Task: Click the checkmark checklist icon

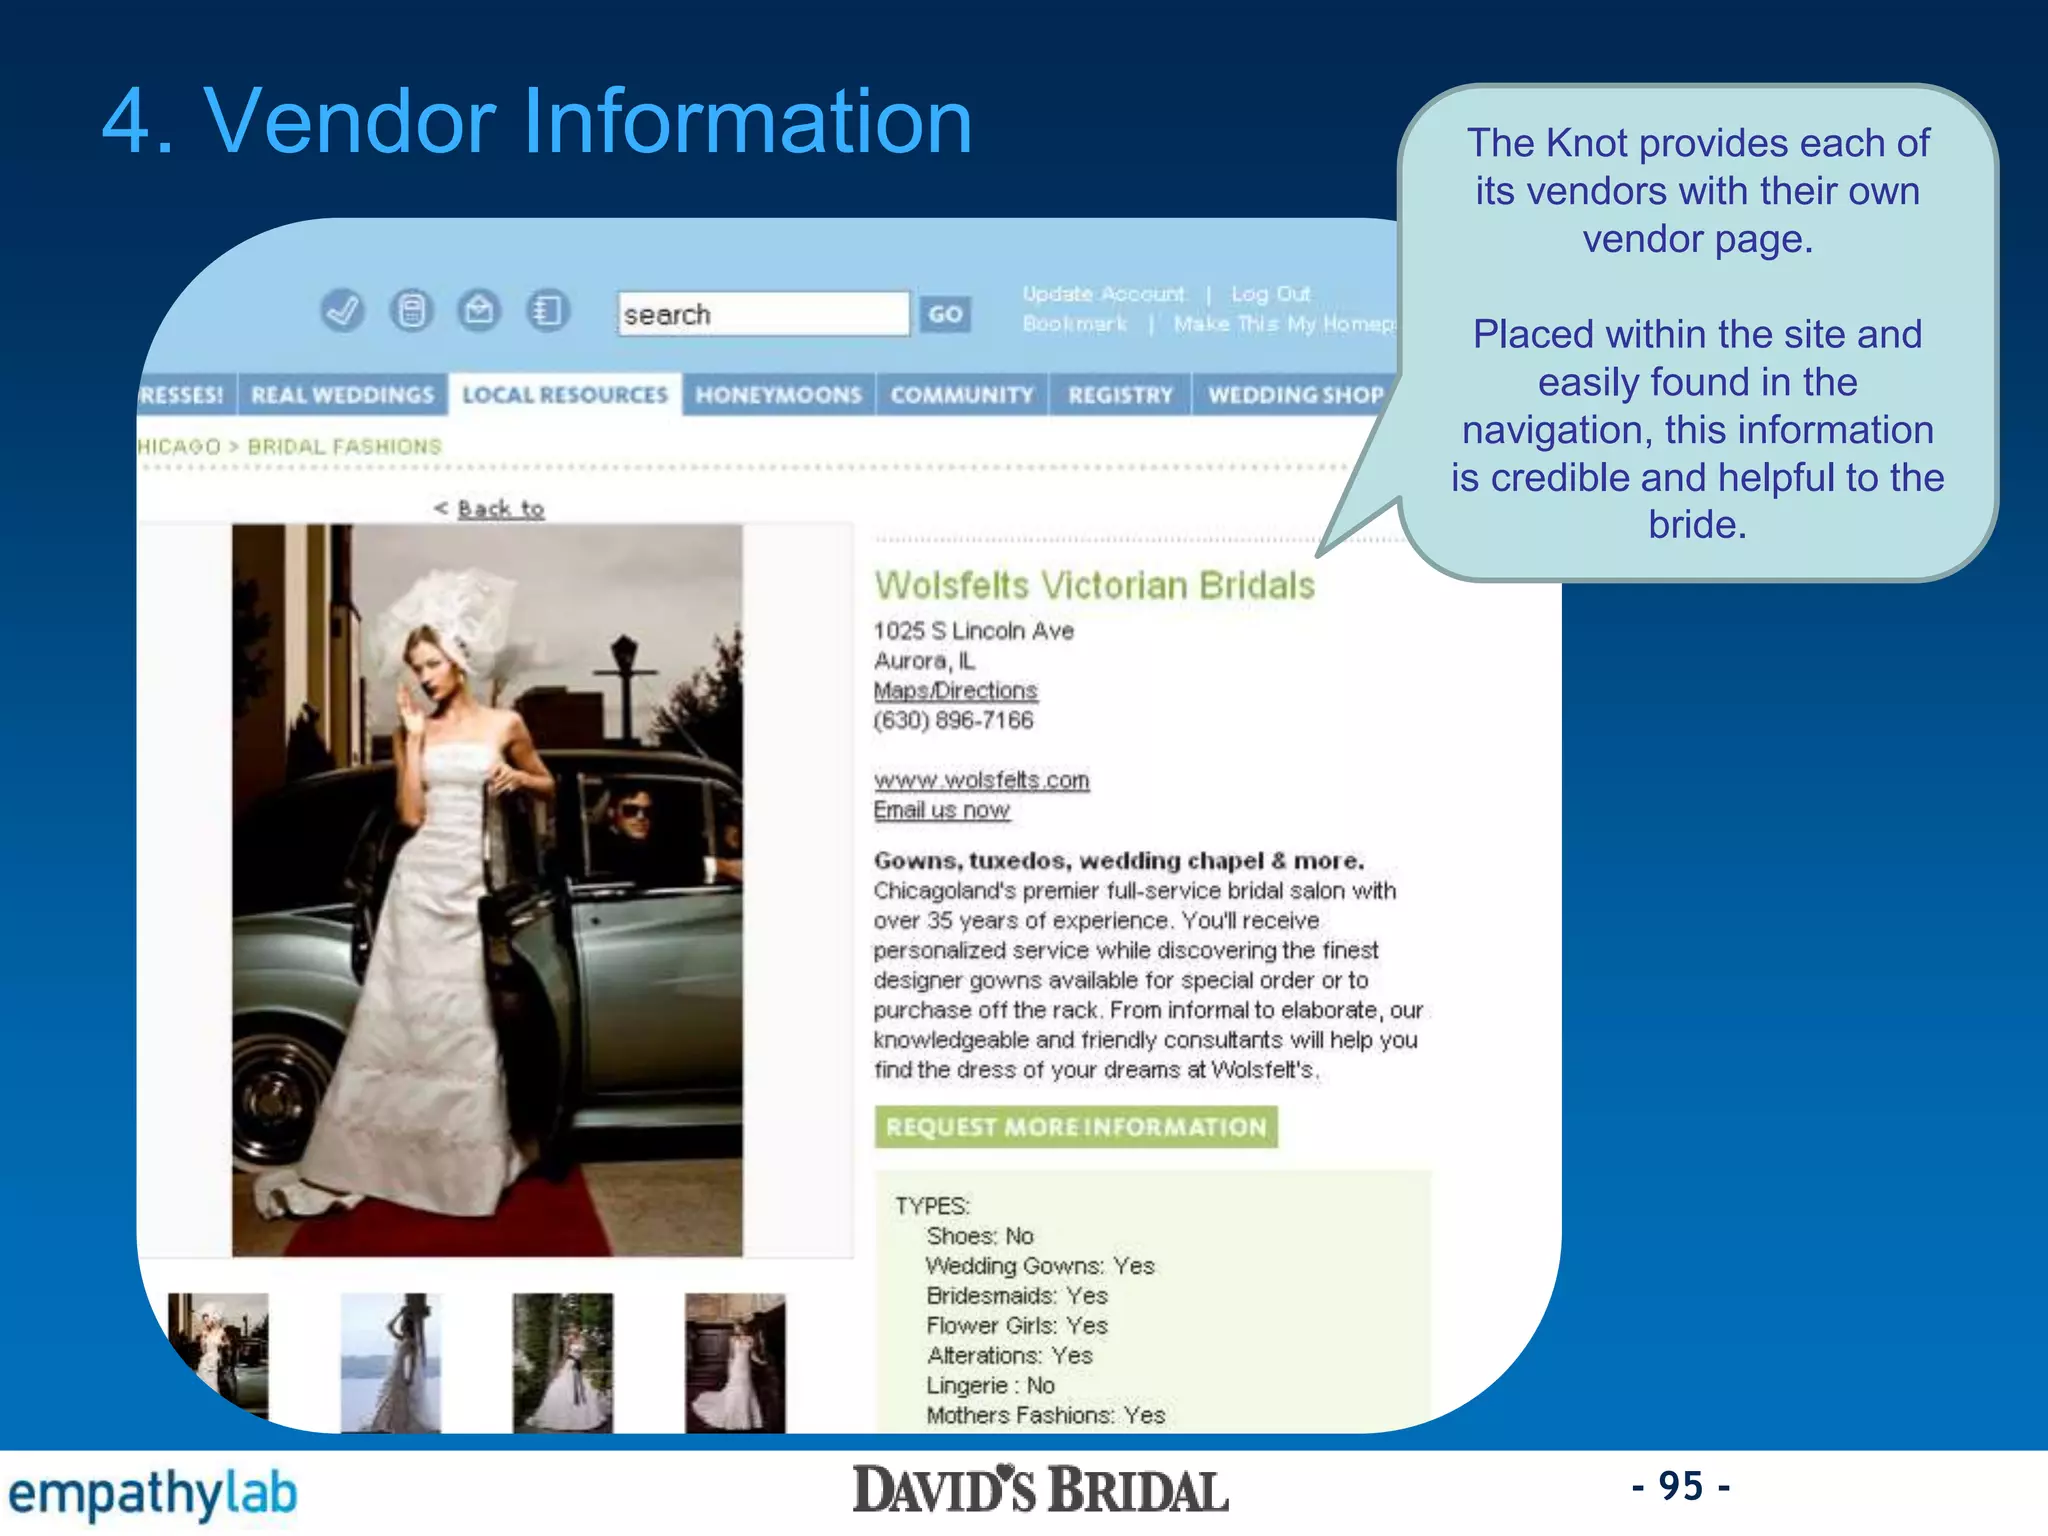Action: click(342, 311)
